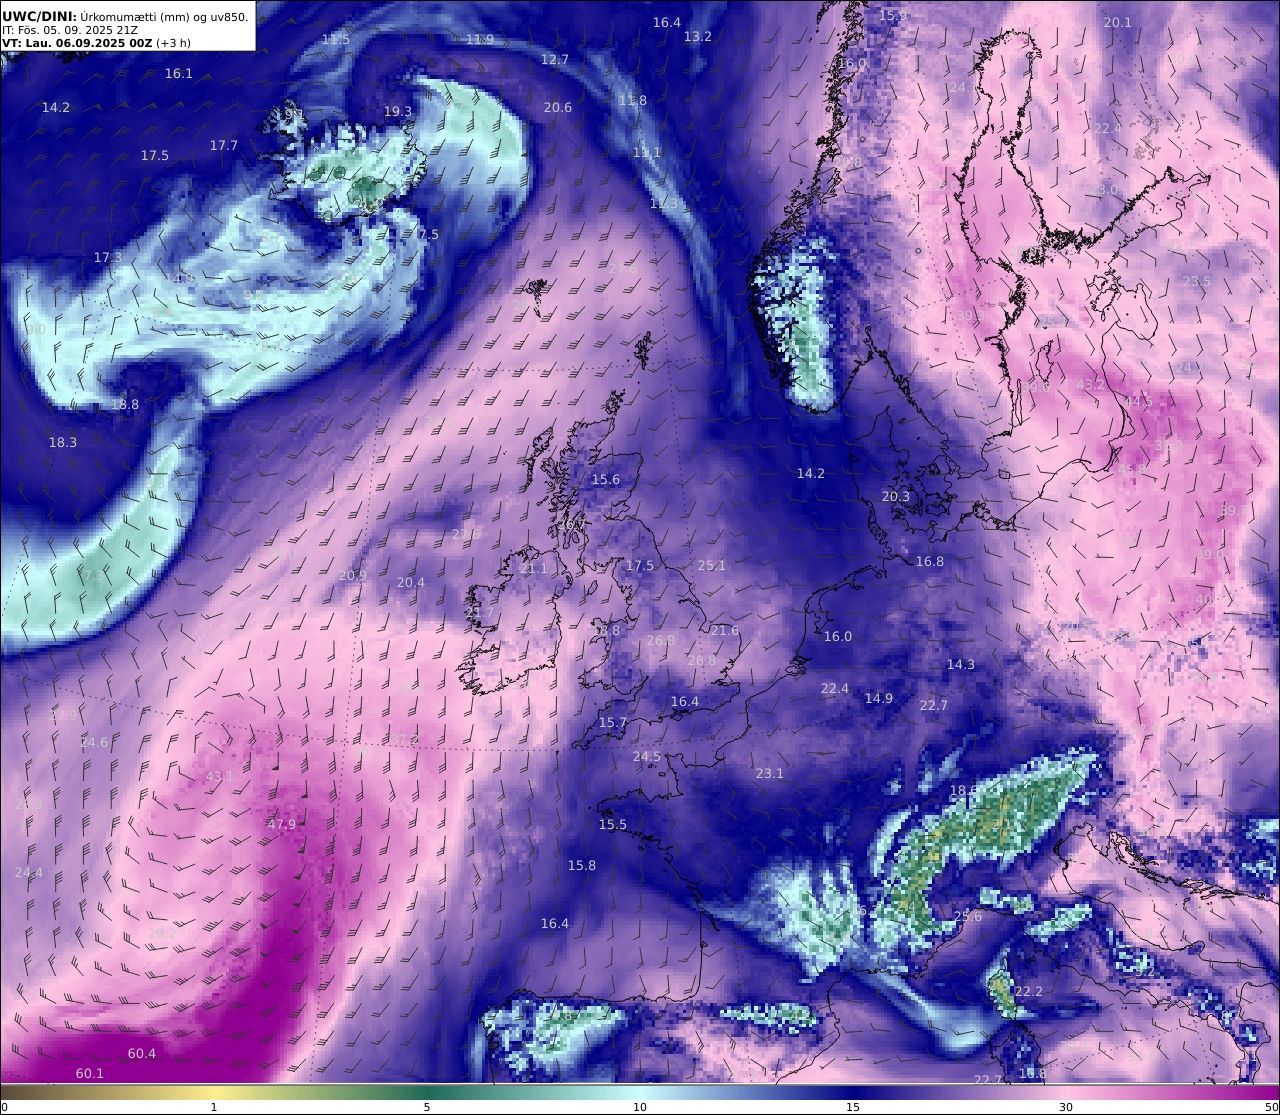Screen dimensions: 1280x1115
Task: Click the 10 tick on the color scale
Action: pos(640,1107)
